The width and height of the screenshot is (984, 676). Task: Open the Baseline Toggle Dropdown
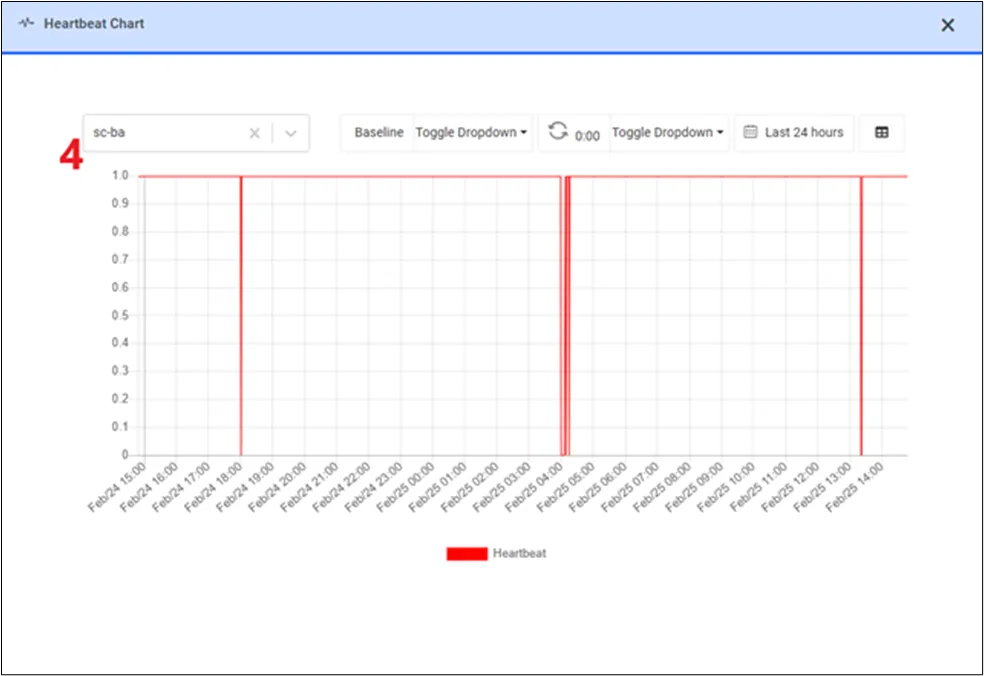point(471,132)
